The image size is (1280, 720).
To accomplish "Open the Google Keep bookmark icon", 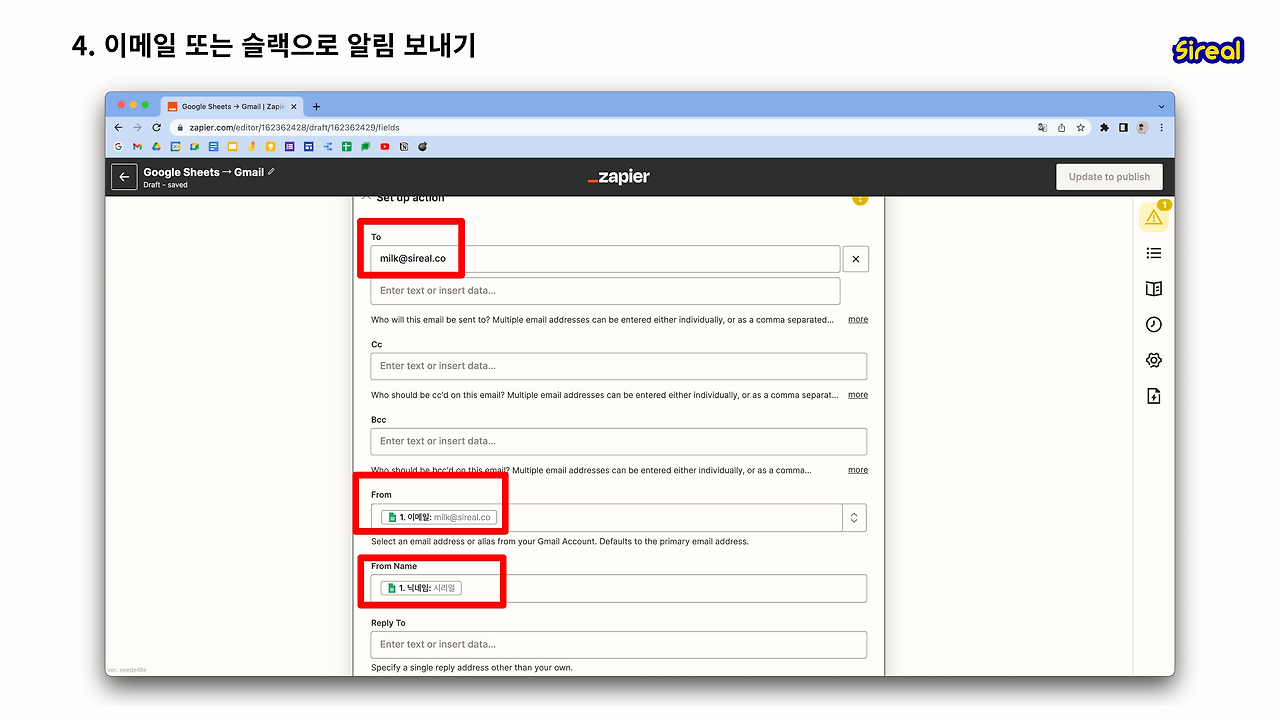I will pyautogui.click(x=270, y=147).
